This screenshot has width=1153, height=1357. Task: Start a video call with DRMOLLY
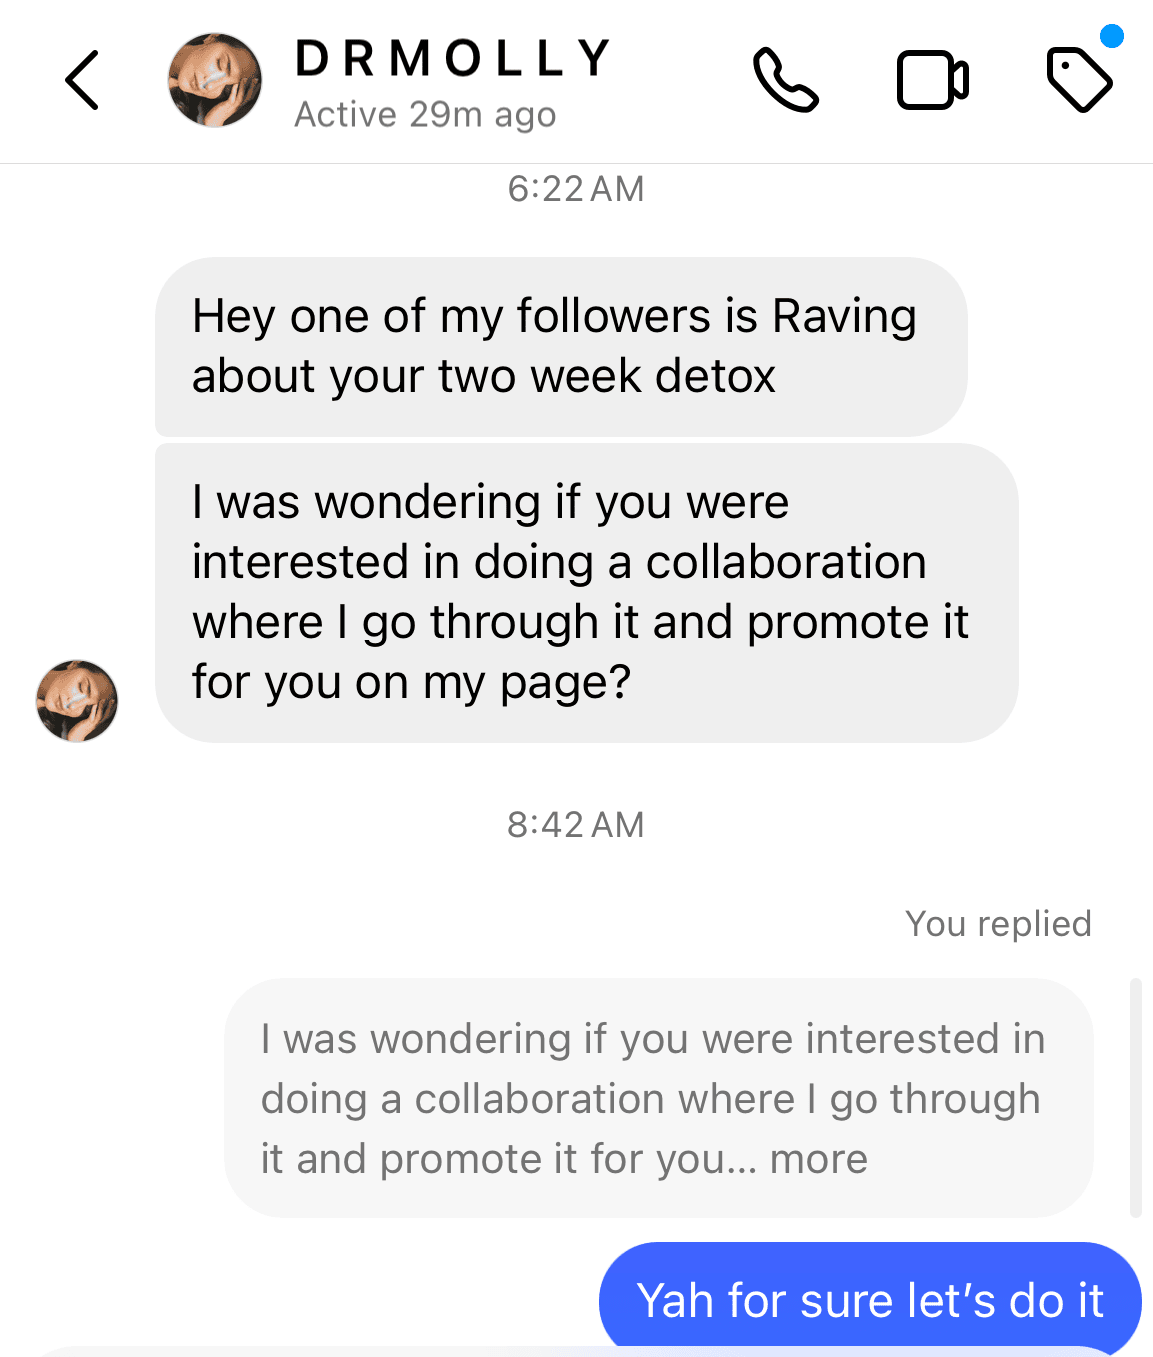[932, 80]
